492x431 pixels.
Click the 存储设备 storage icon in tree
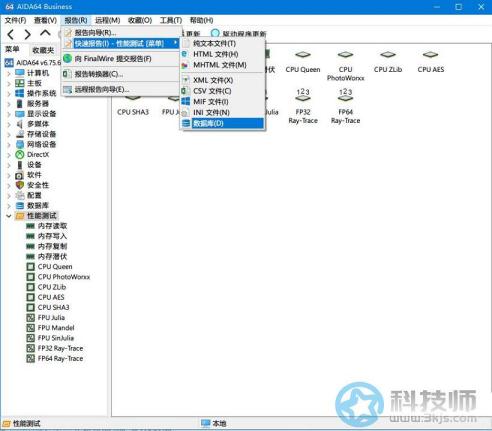(x=20, y=134)
